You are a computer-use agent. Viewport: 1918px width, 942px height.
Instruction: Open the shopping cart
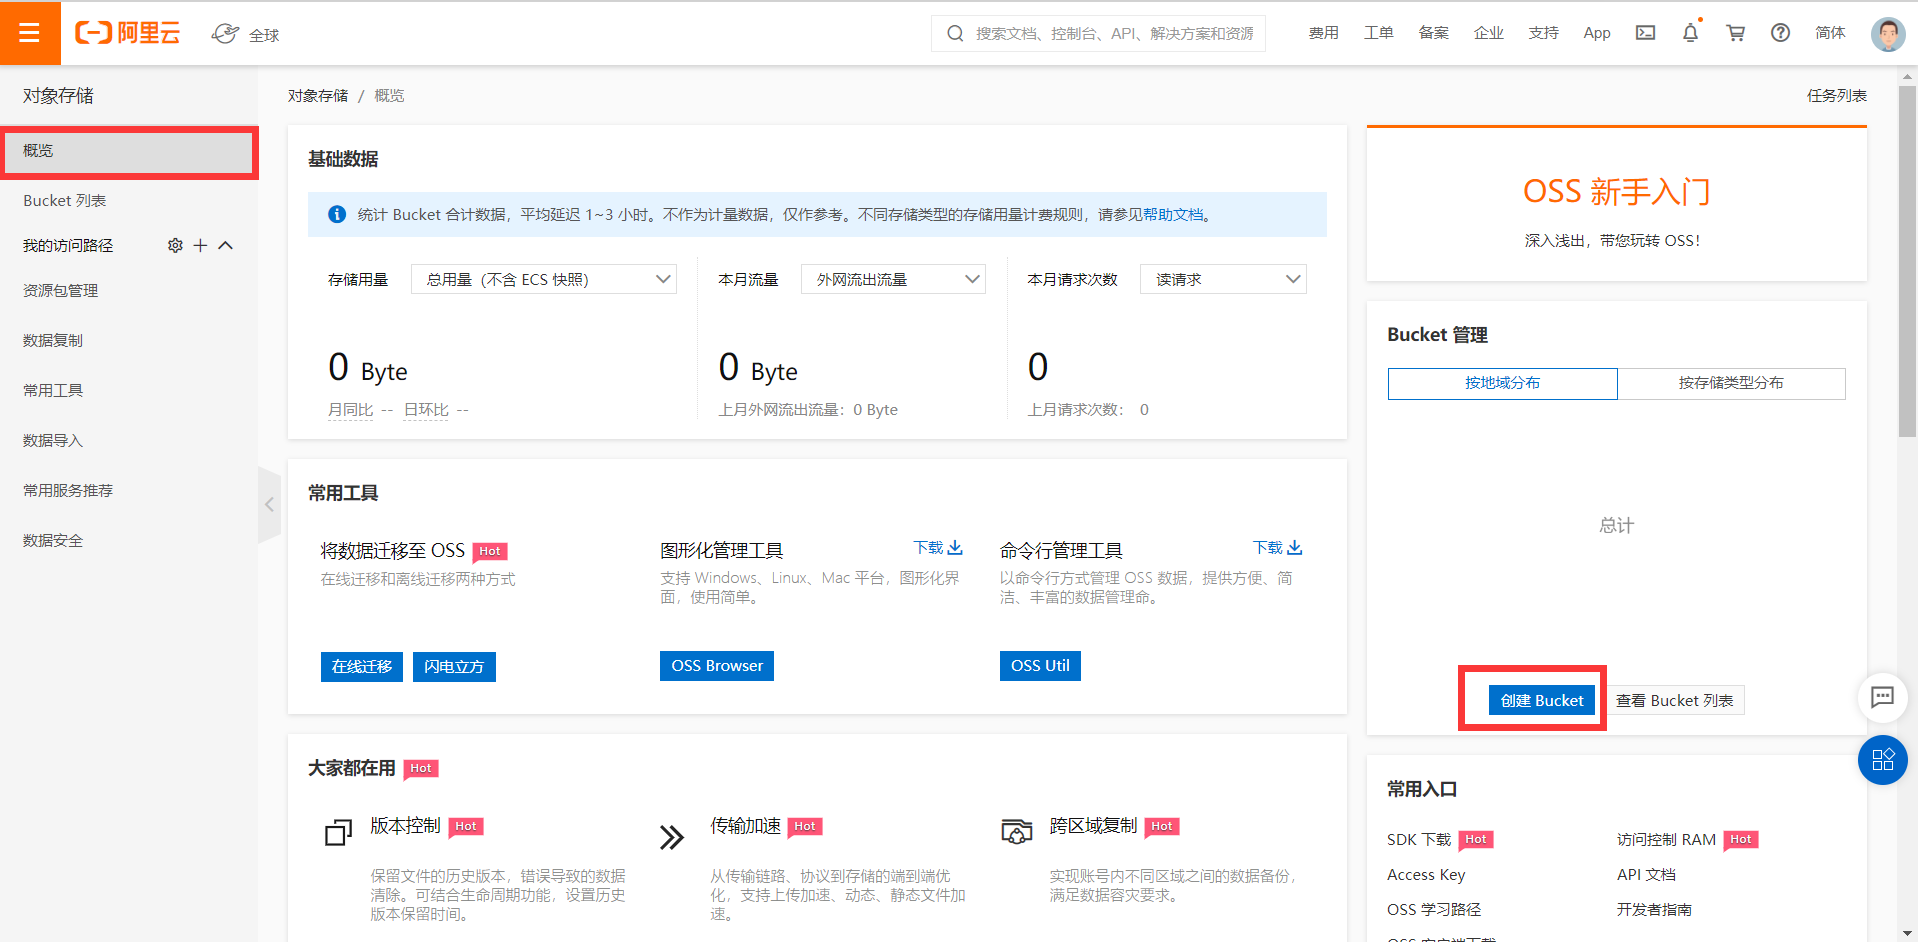(x=1735, y=32)
